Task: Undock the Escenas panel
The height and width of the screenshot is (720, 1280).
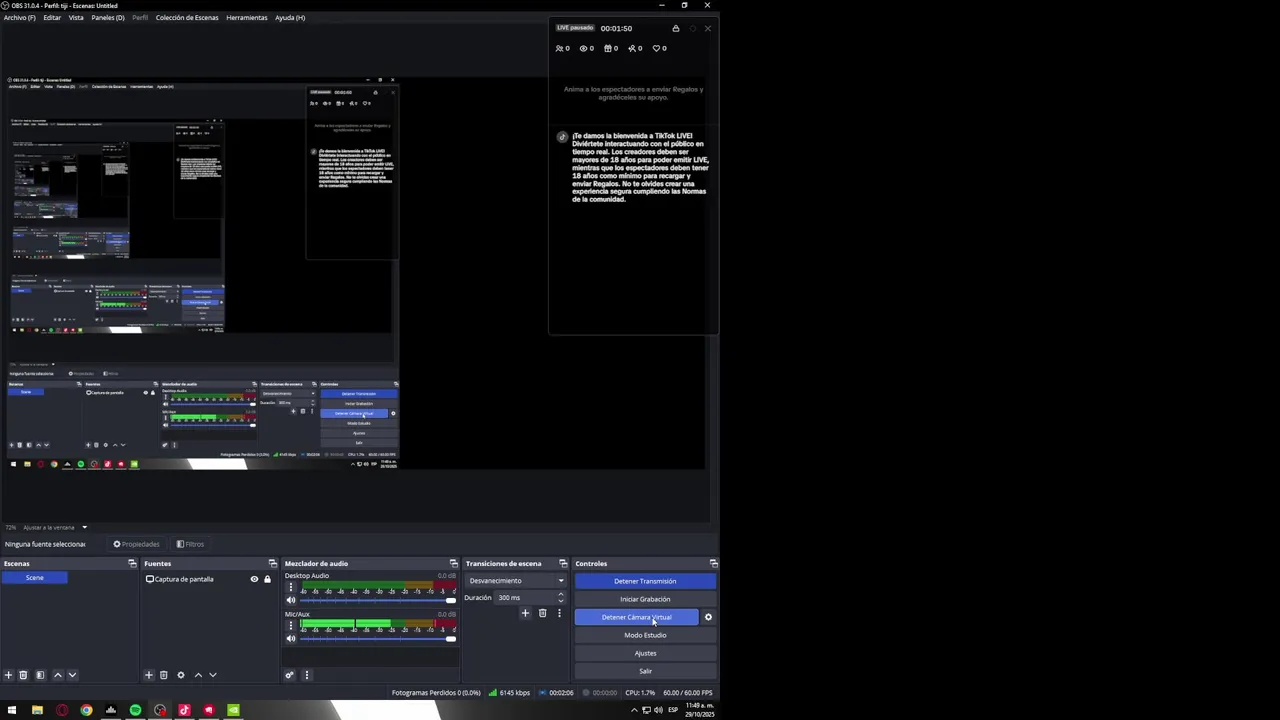Action: coord(132,563)
